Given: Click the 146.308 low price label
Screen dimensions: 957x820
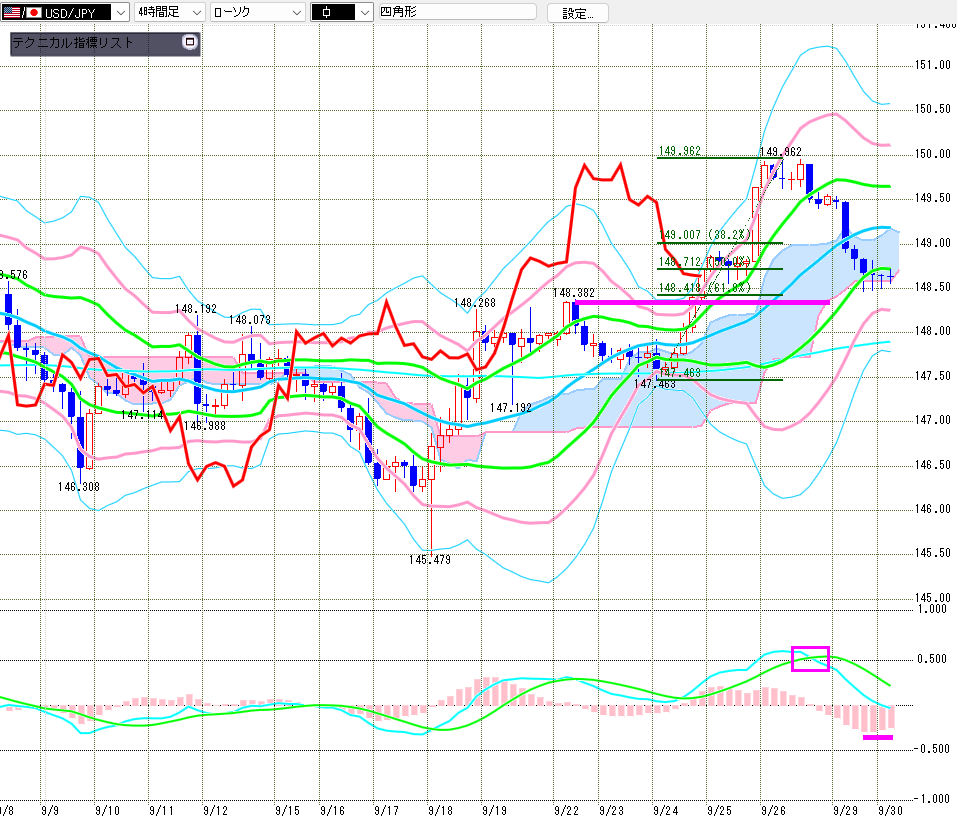Looking at the screenshot, I should (x=79, y=486).
